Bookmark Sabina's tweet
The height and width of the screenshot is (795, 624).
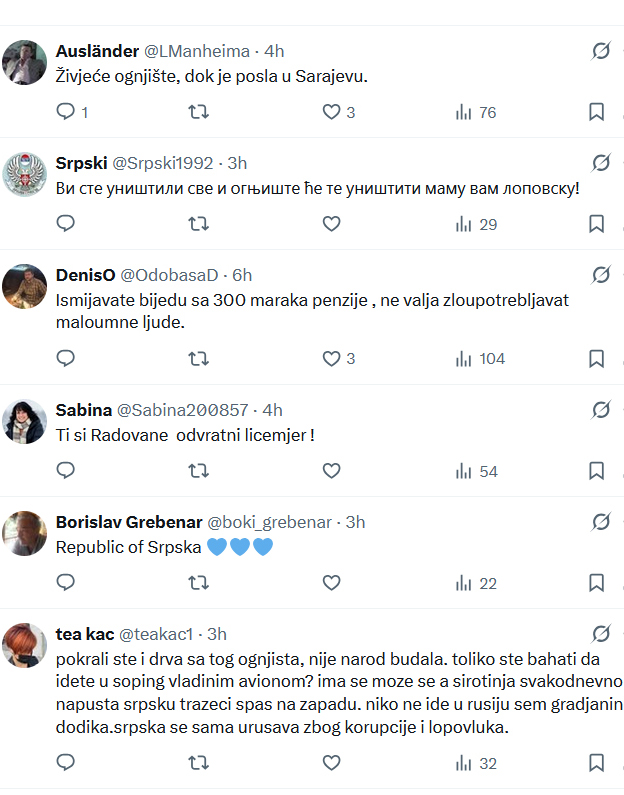tap(596, 470)
